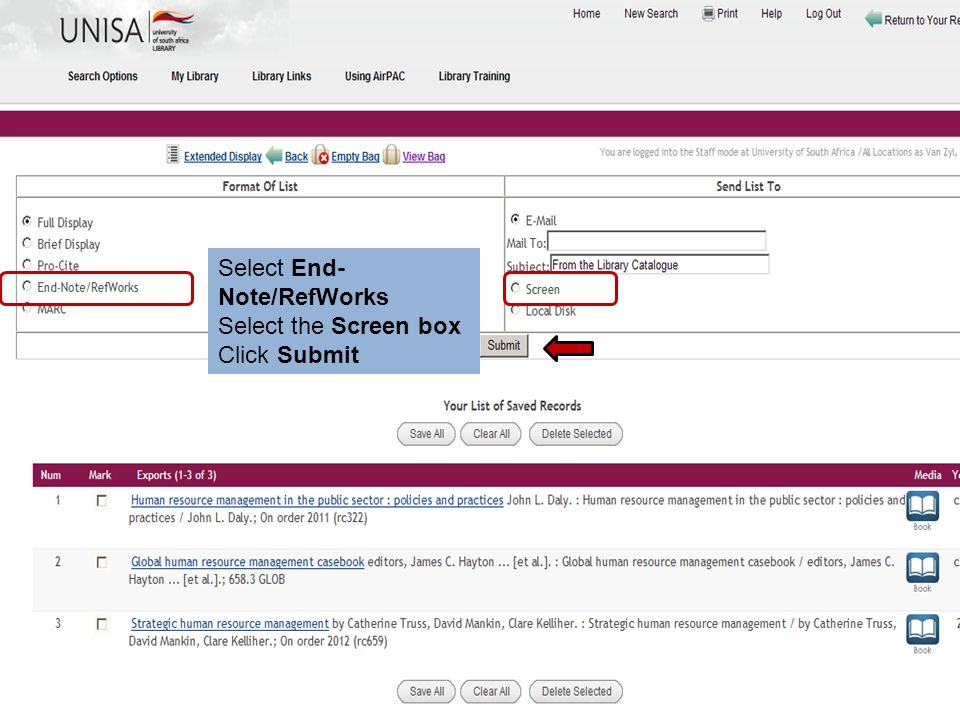Click top Clear All button
This screenshot has width=960, height=720.
(x=491, y=434)
